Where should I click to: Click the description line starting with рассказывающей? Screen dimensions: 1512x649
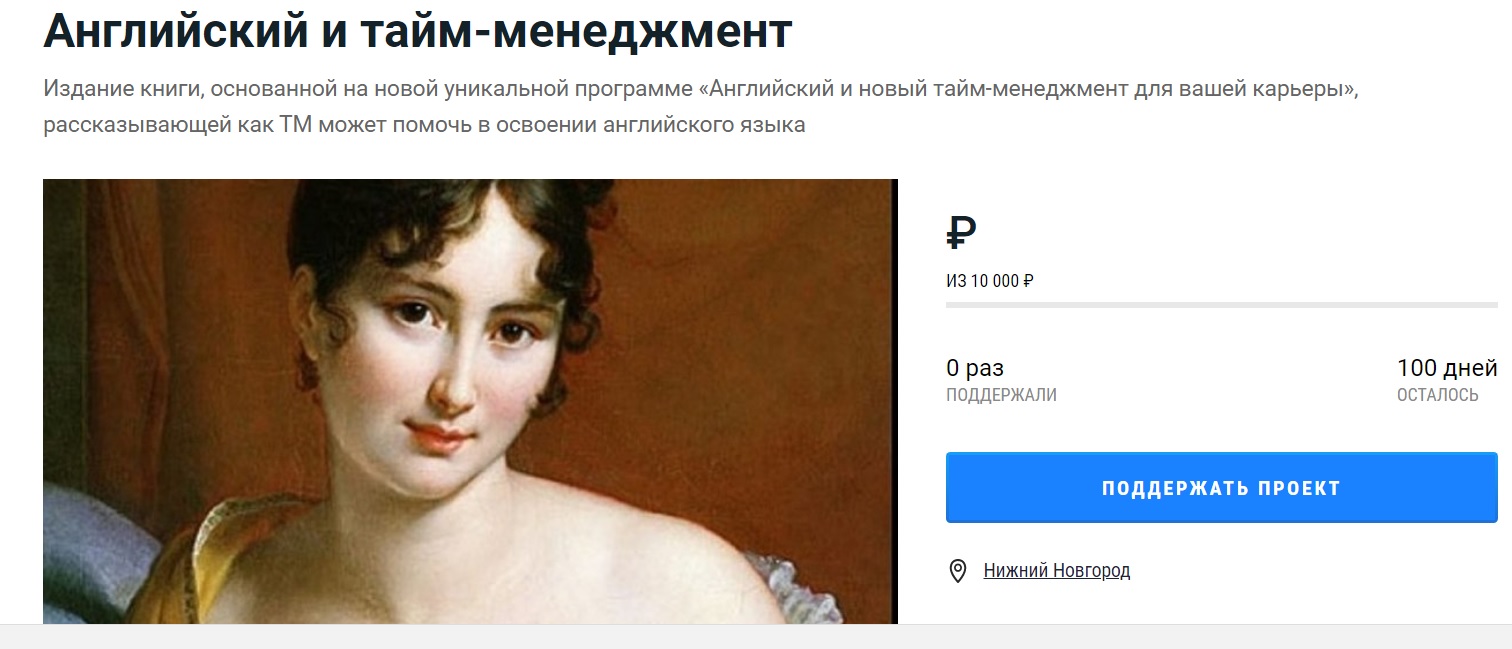[x=424, y=126]
